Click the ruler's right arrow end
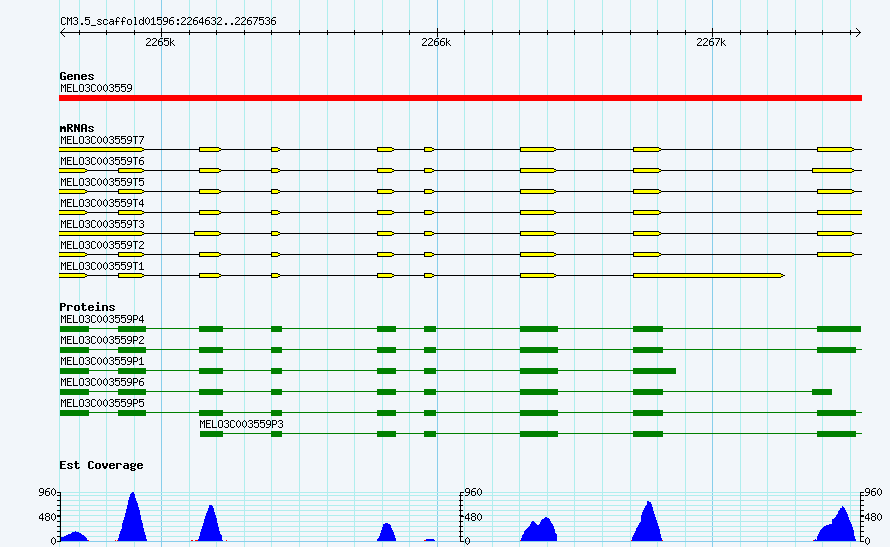The image size is (890, 547). click(x=858, y=33)
